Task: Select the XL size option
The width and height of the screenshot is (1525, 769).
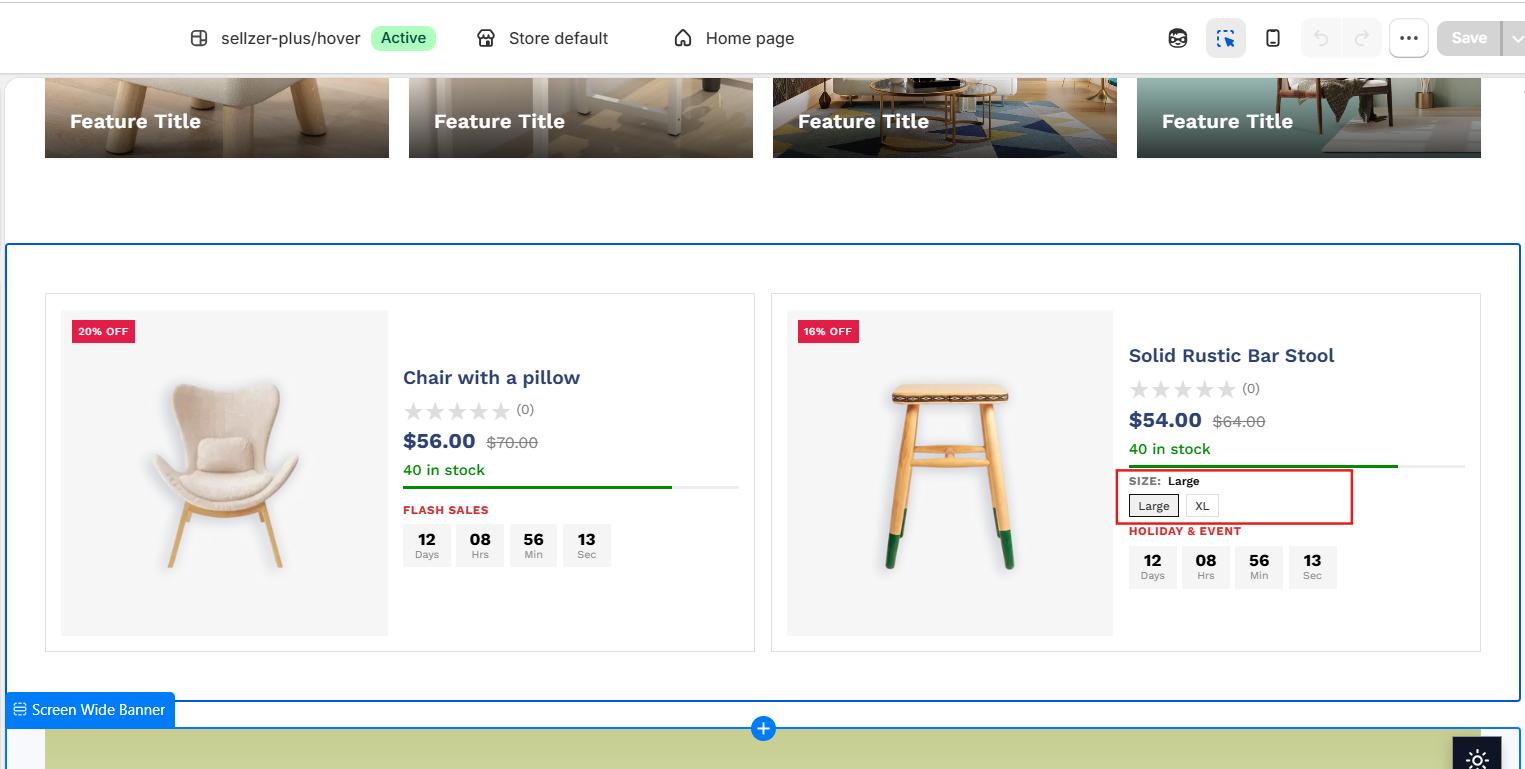Action: (x=1202, y=506)
